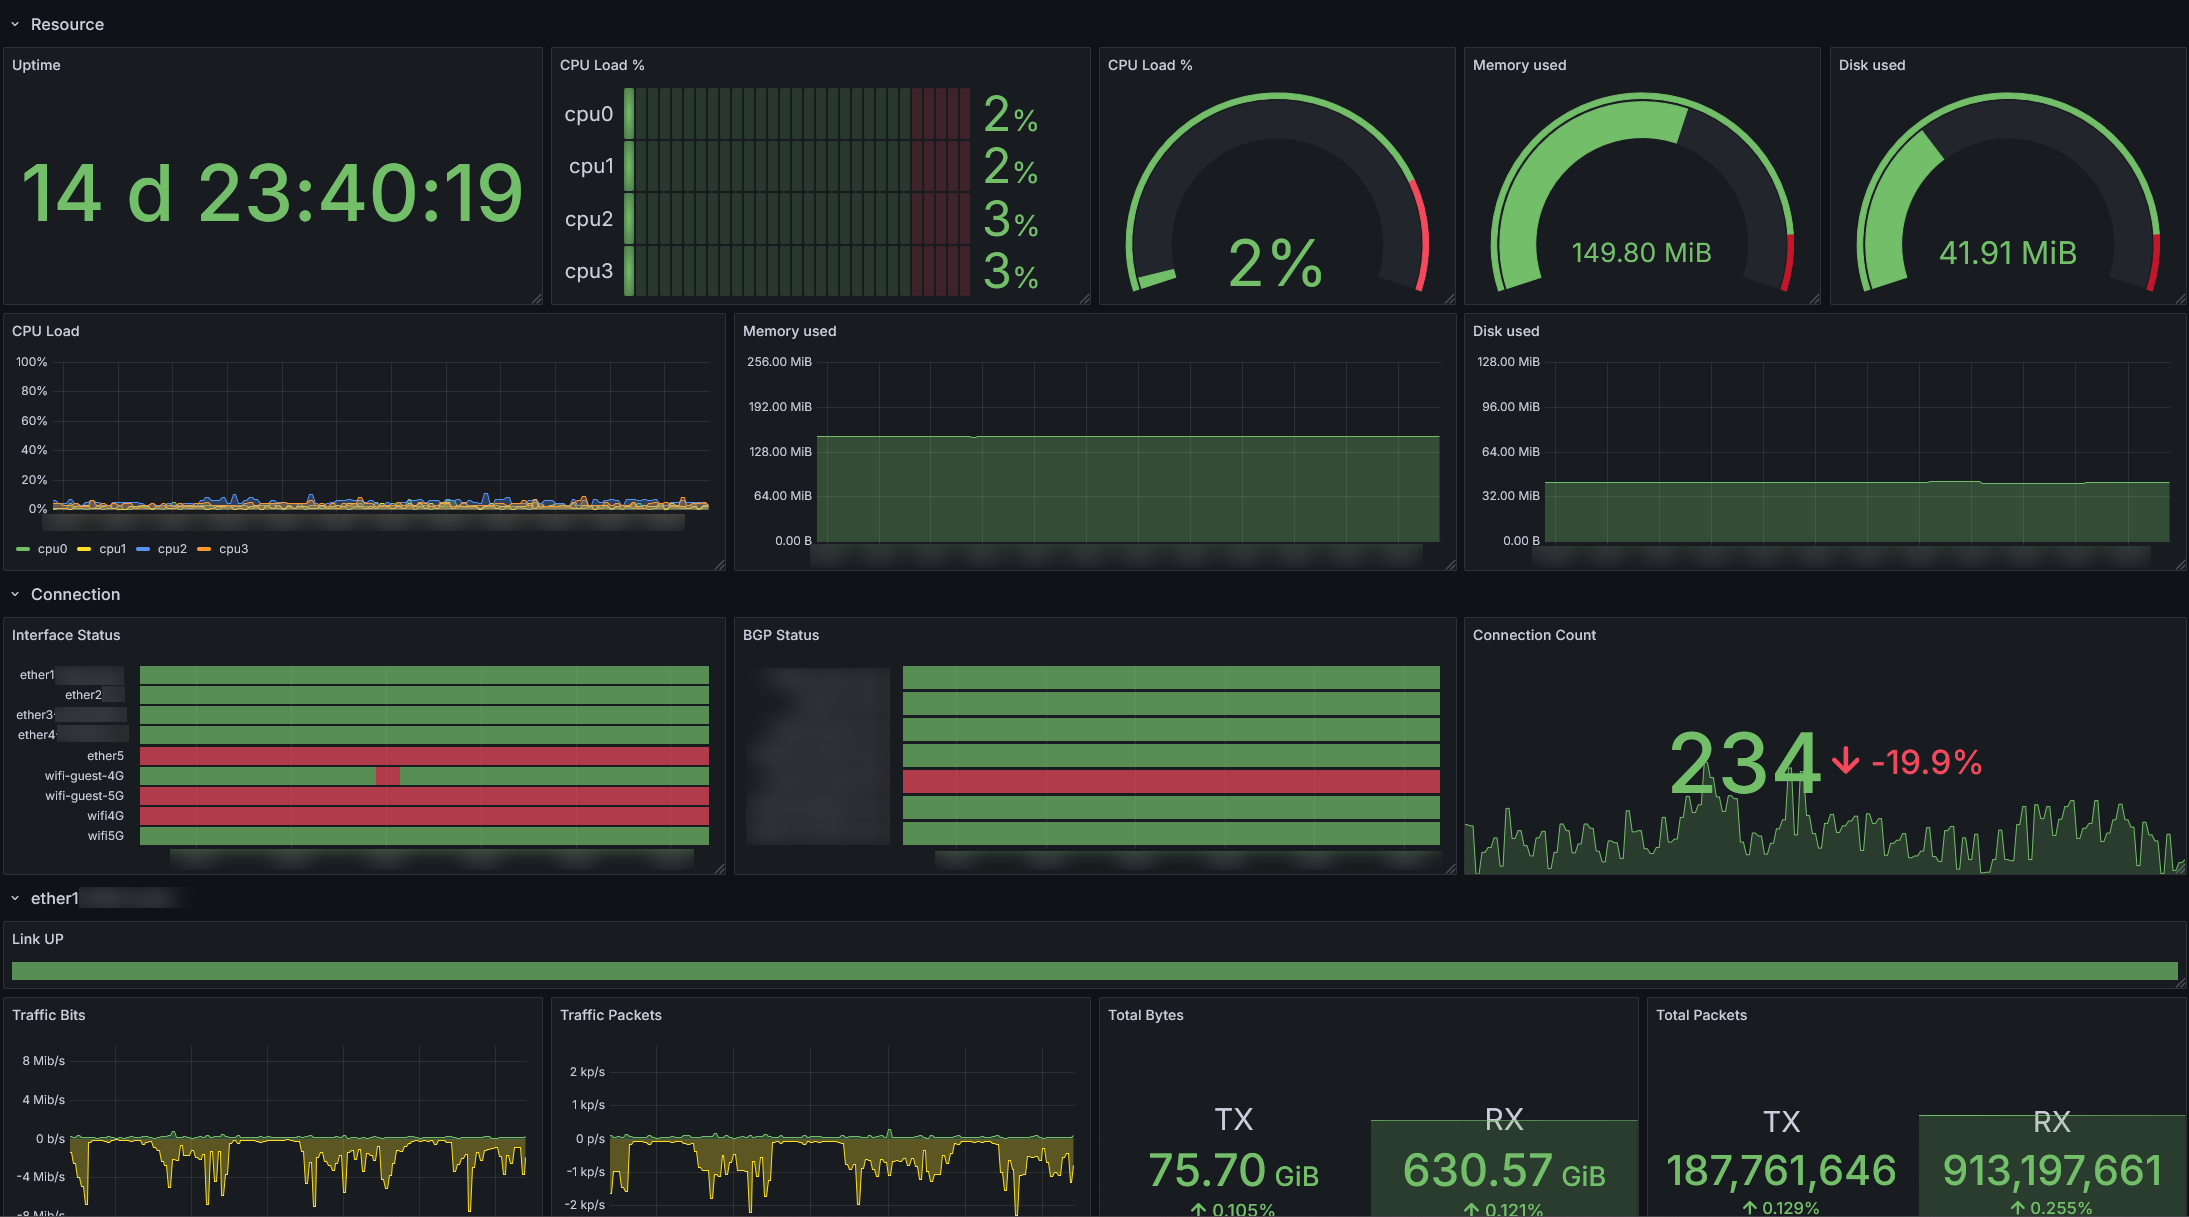Collapse the Resource row chevron
Viewport: 2189px width, 1217px height.
(15, 25)
